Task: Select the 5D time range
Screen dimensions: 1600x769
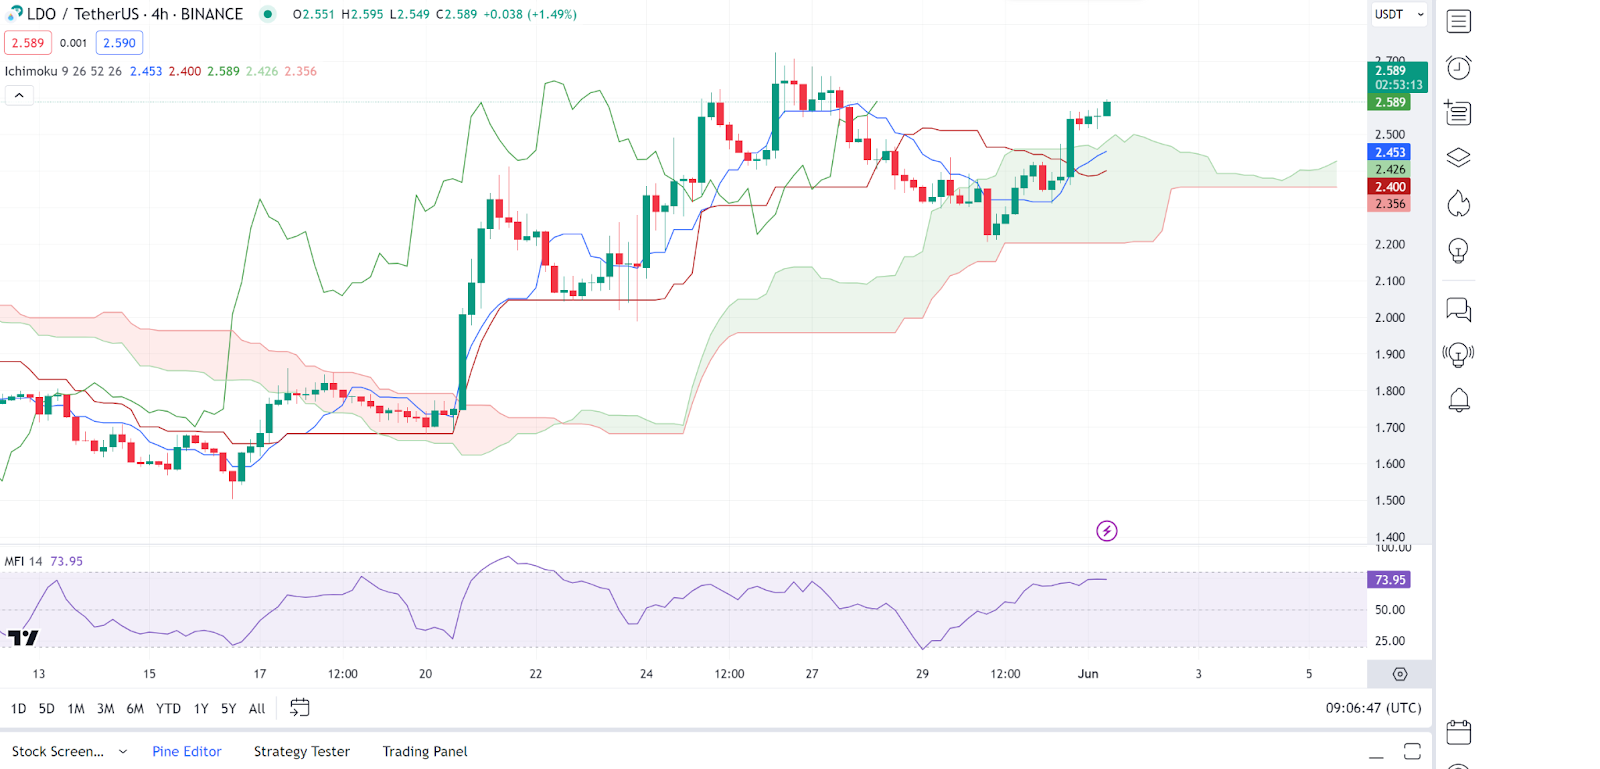Action: click(47, 708)
